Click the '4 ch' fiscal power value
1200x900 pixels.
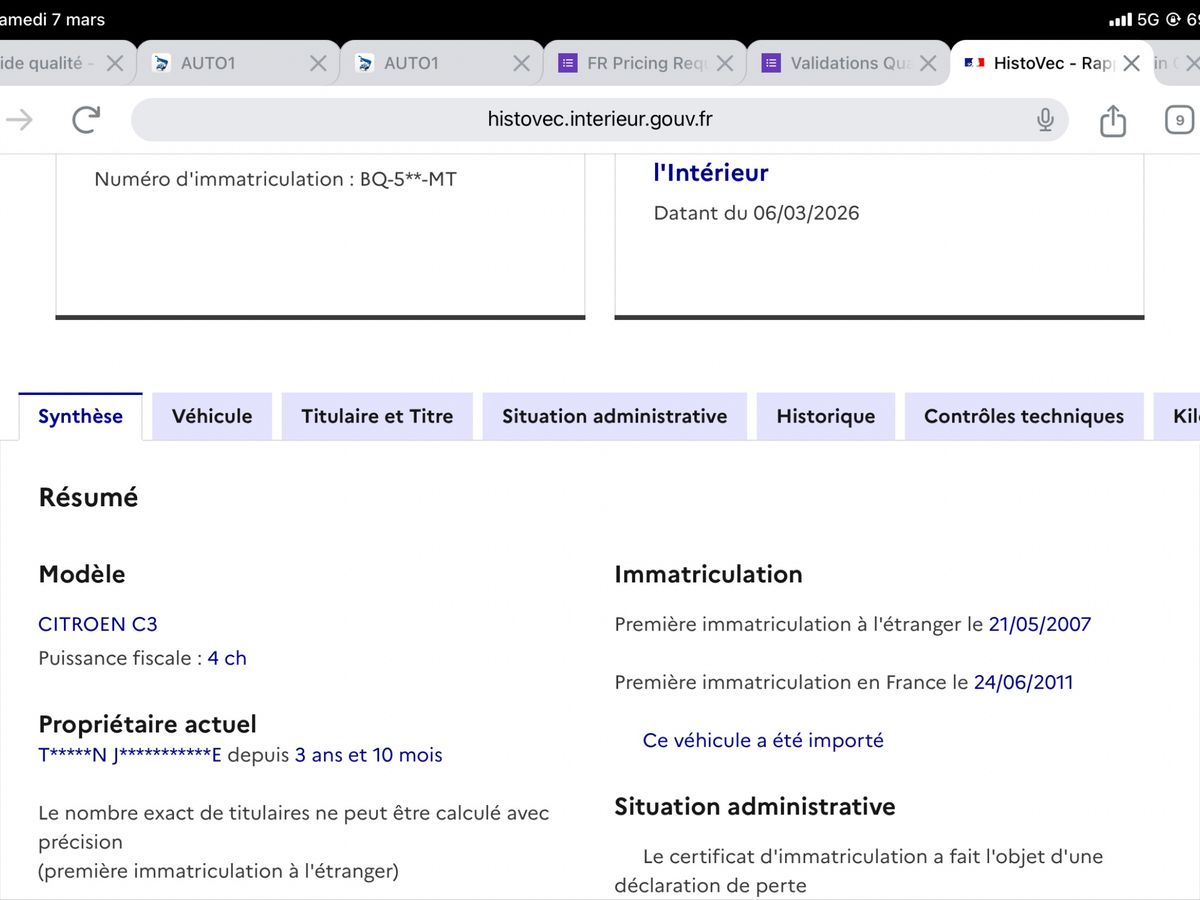point(227,658)
